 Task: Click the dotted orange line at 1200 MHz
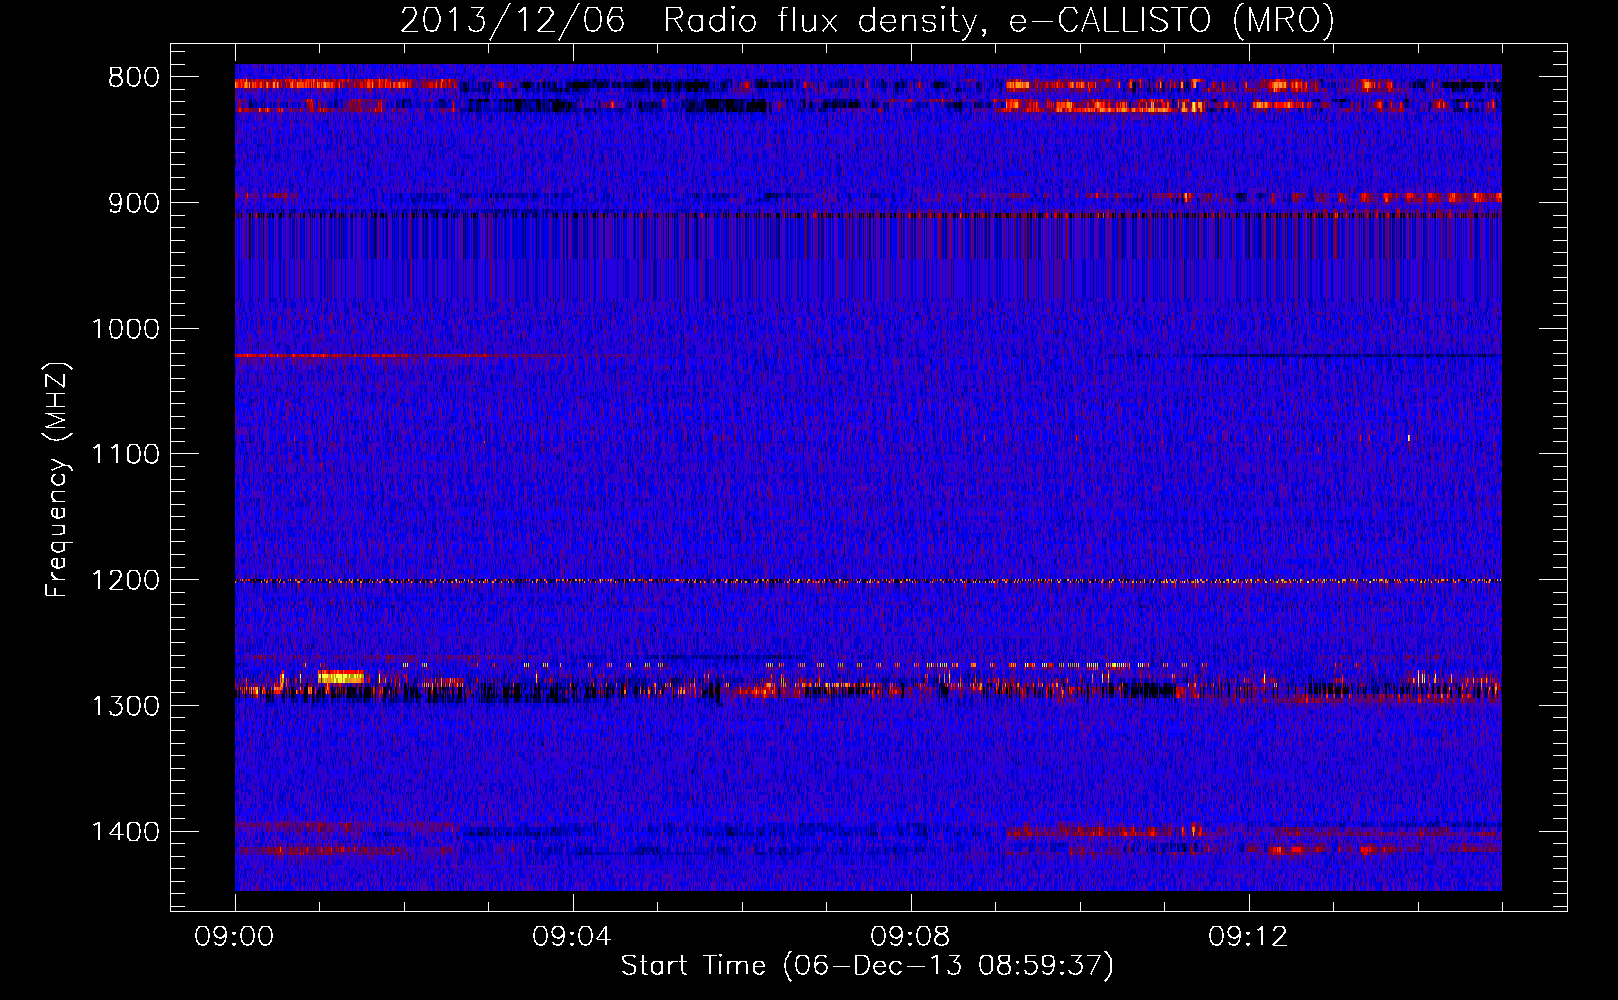click(x=868, y=581)
